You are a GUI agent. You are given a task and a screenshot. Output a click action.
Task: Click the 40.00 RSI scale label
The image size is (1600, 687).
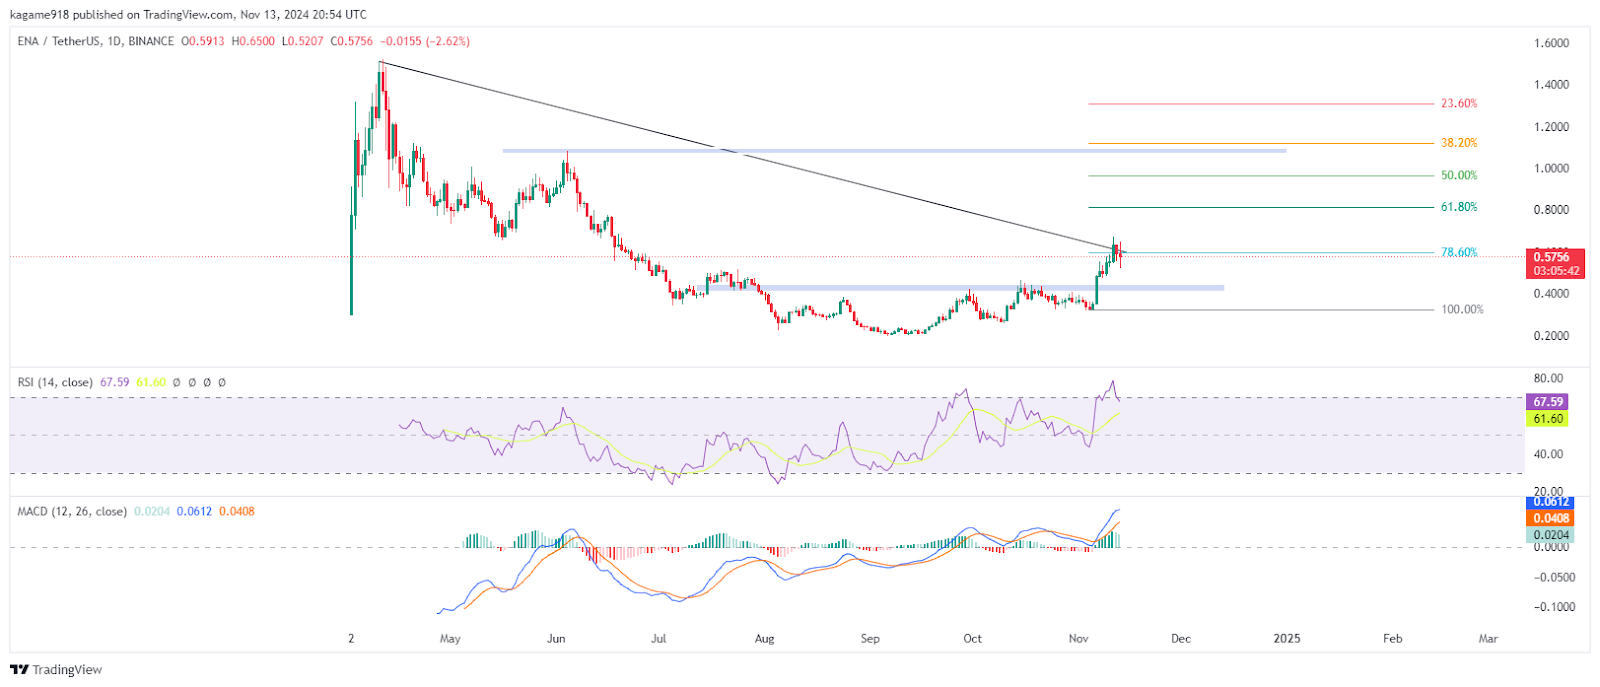click(x=1548, y=454)
